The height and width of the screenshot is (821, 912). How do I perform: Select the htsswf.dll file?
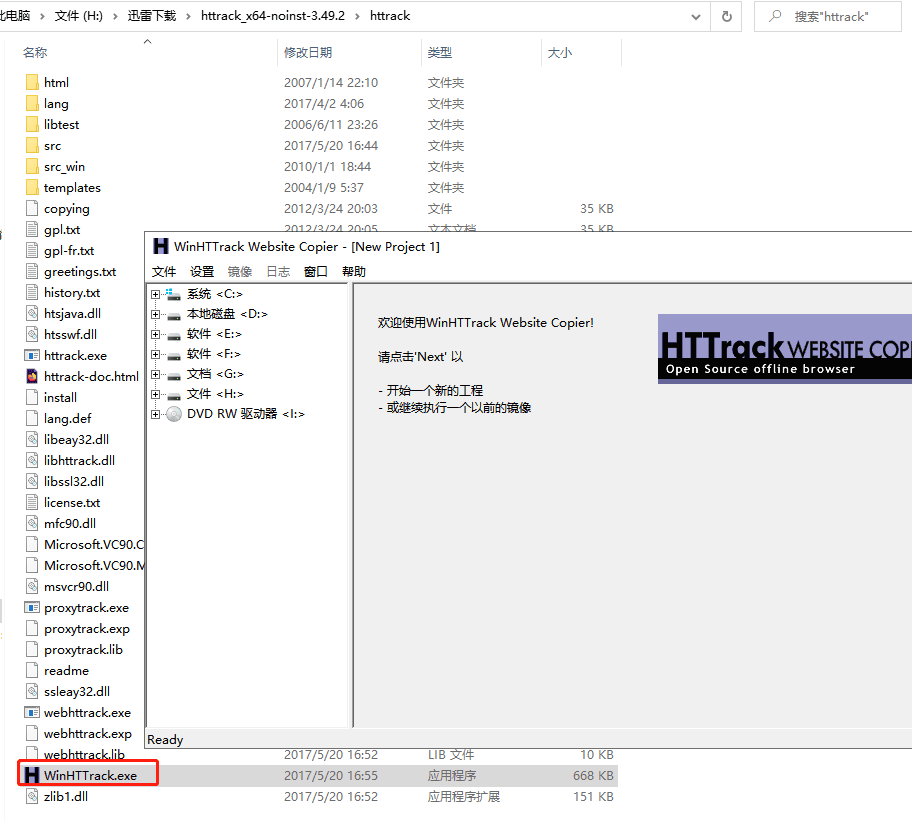coord(70,334)
